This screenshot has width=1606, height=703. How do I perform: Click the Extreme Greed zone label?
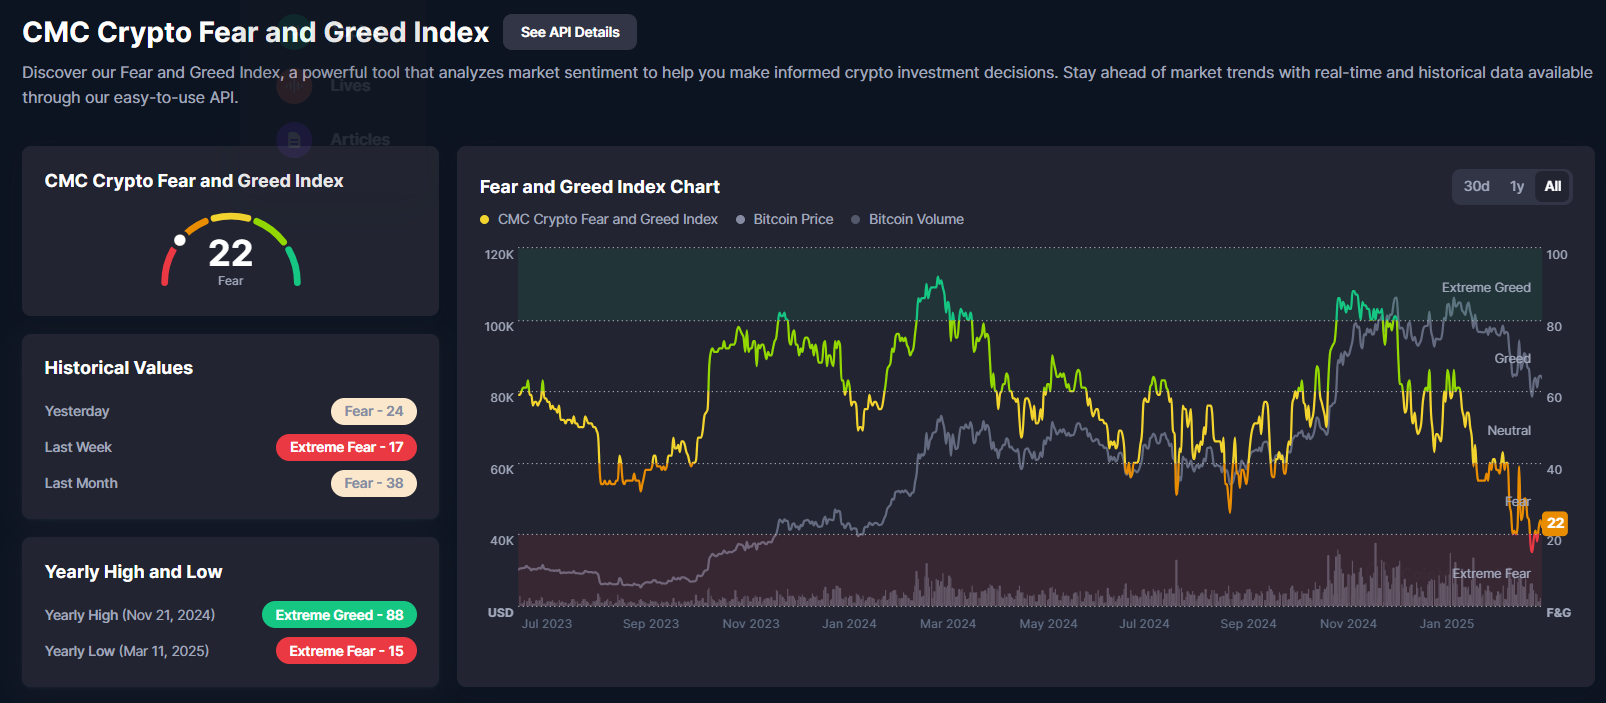point(1486,288)
